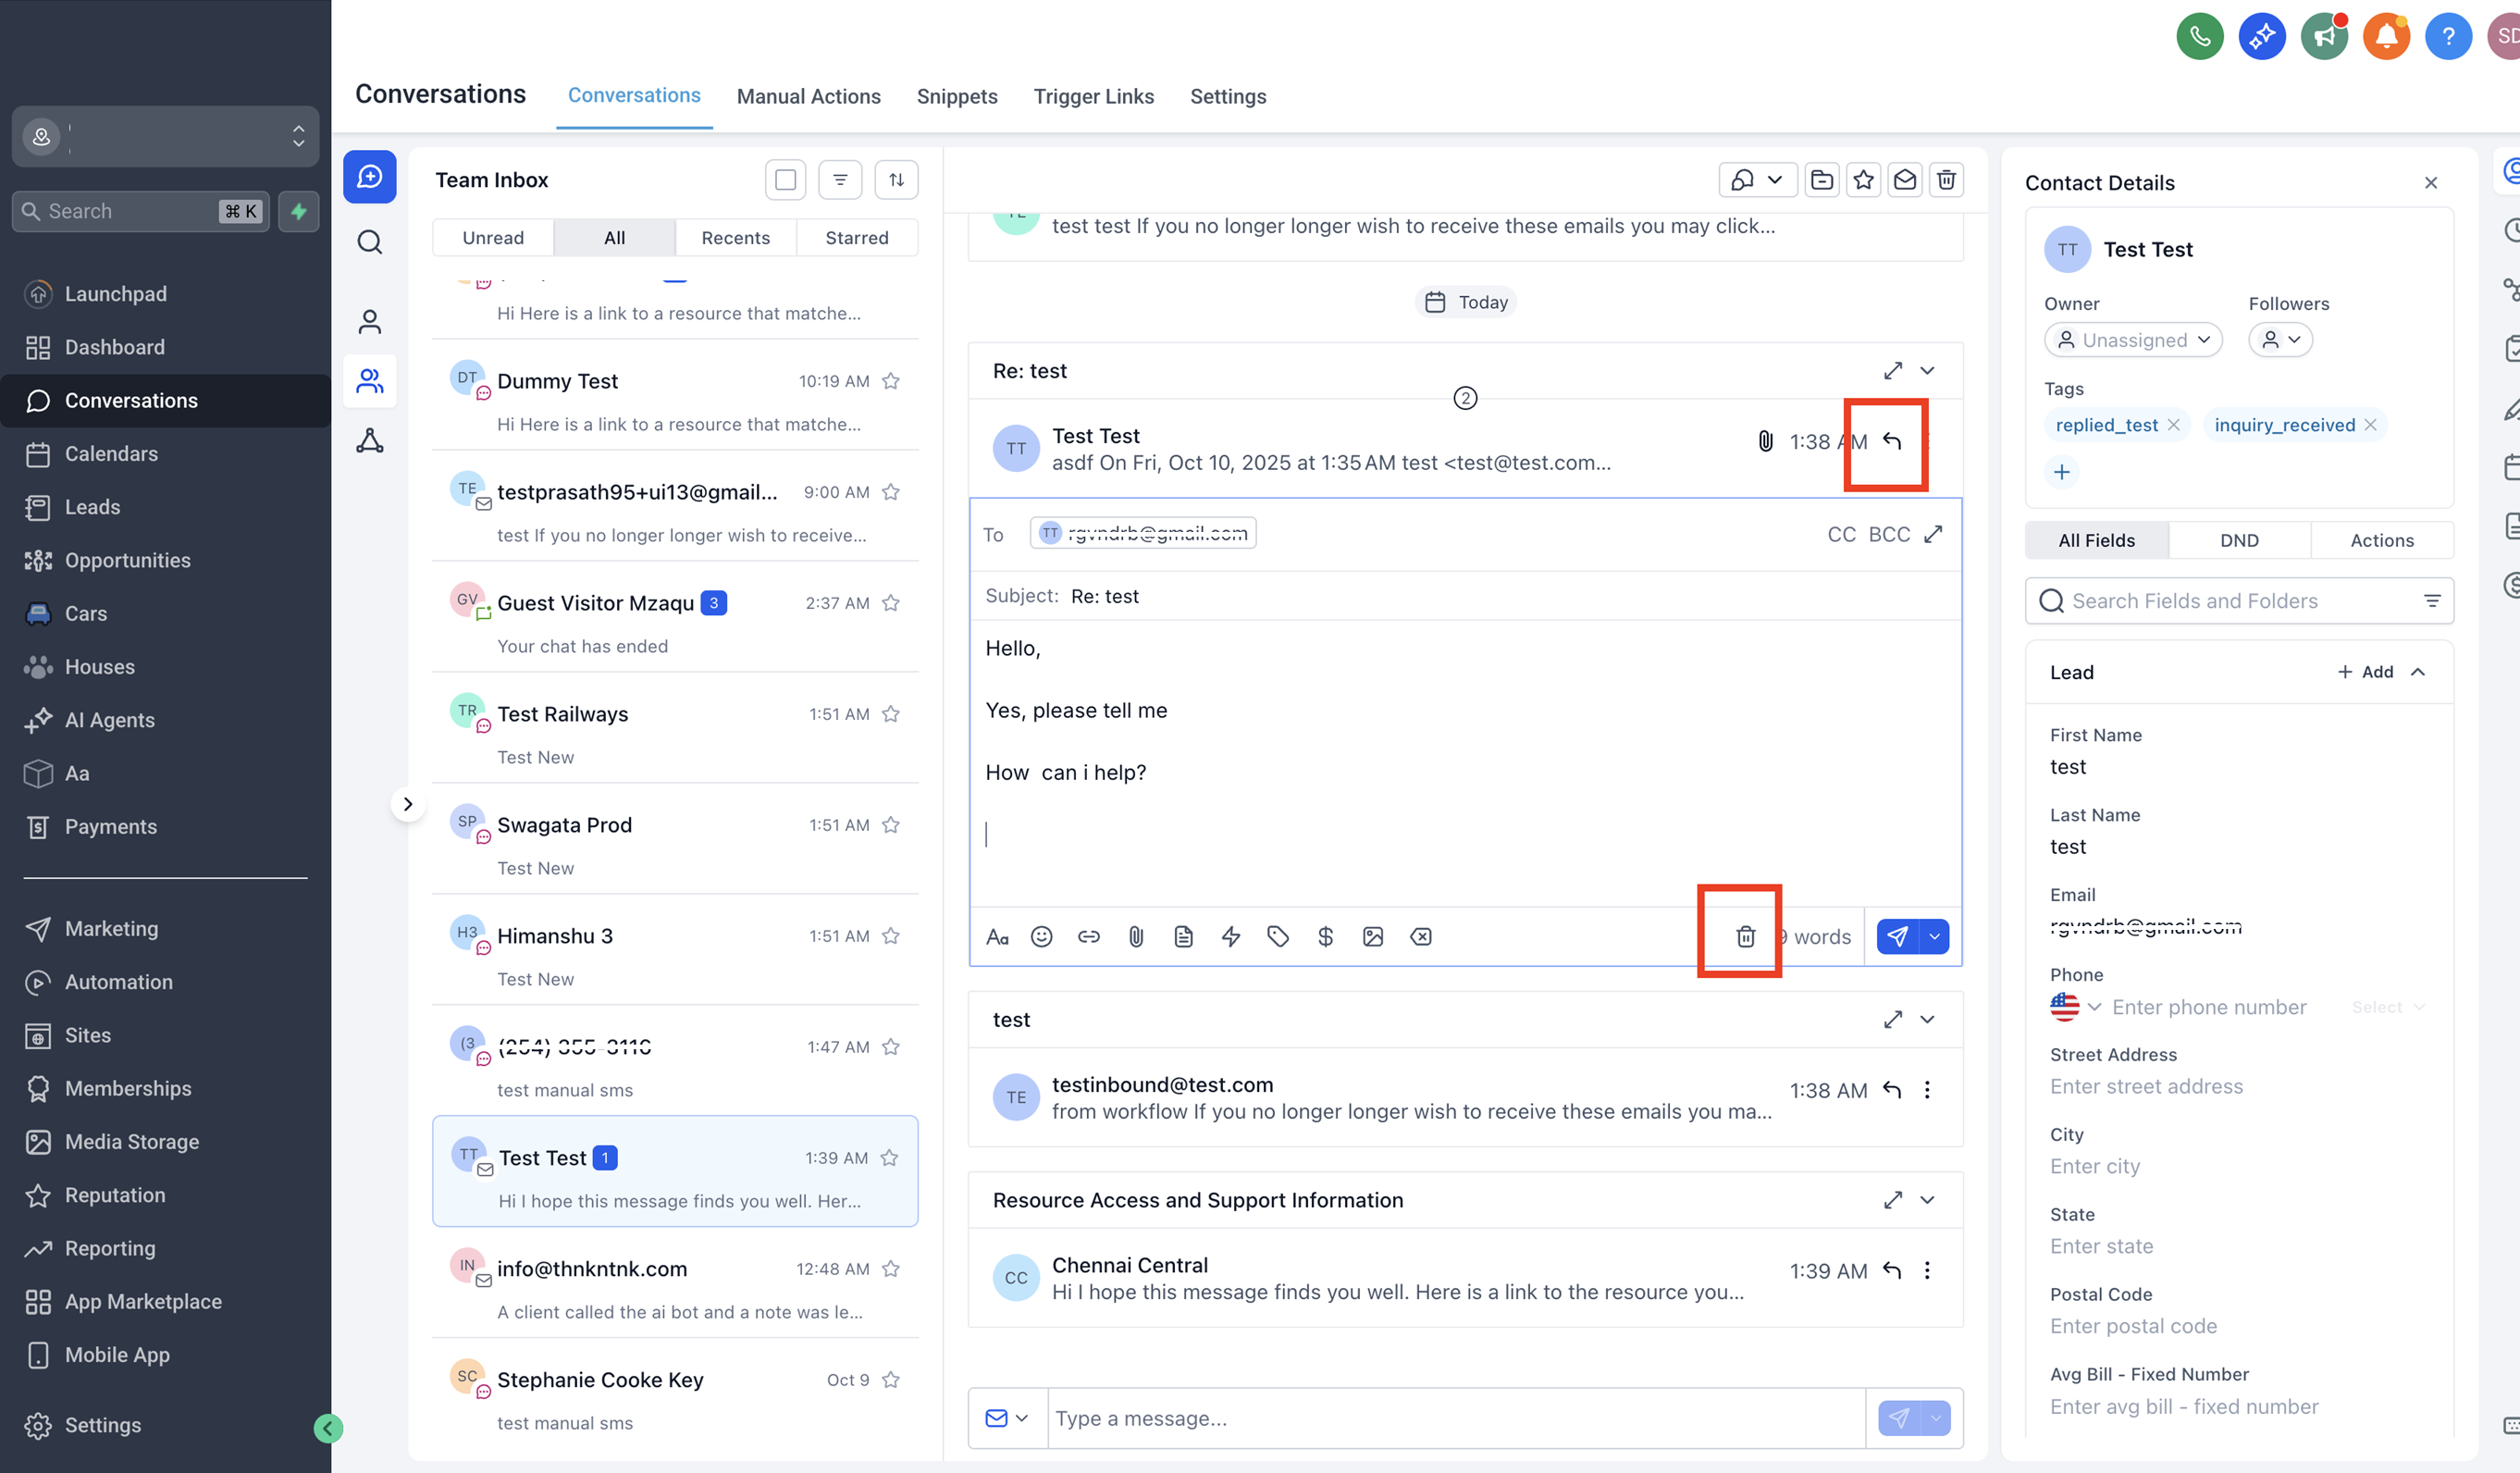Click the trash icon in email composer
This screenshot has width=2520, height=1473.
(1745, 936)
